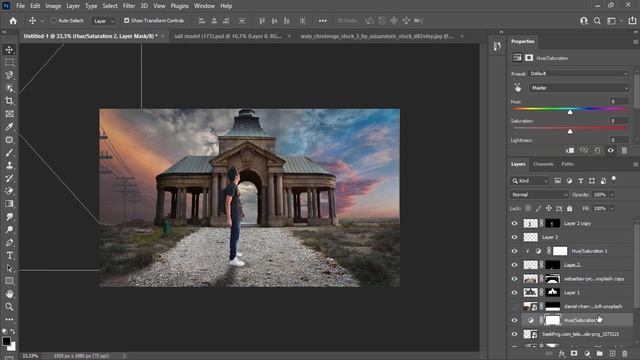Open the Search icon at top right
The width and height of the screenshot is (640, 360).
coord(597,21)
